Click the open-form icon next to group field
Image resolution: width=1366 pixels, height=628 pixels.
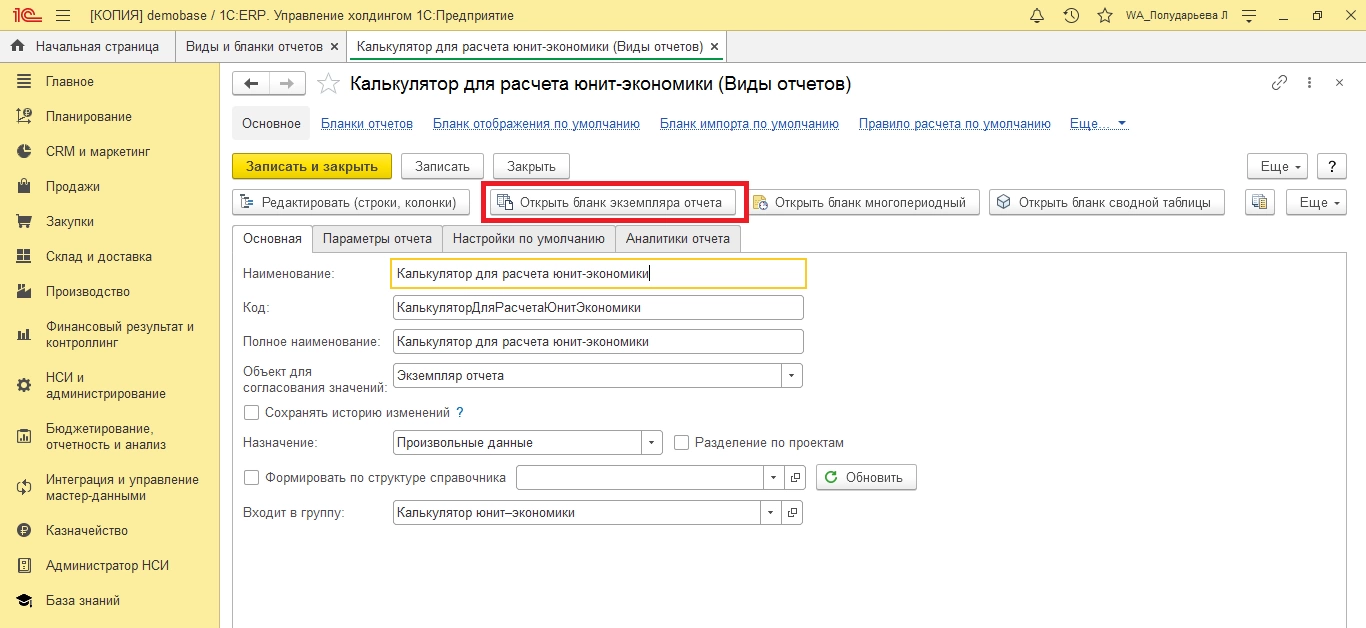(x=792, y=513)
